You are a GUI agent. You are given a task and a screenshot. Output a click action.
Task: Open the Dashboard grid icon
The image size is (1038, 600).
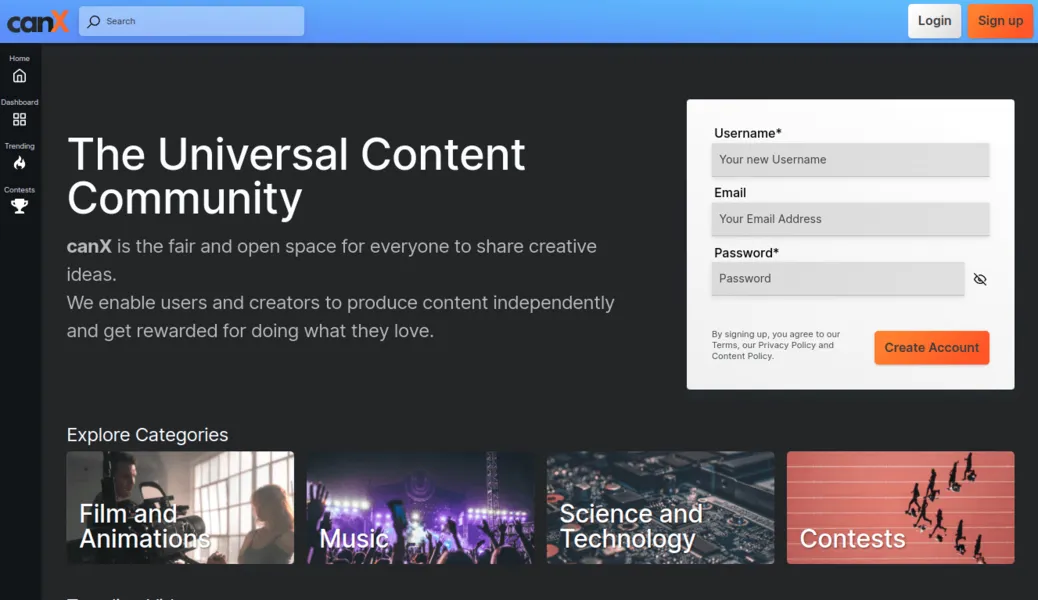[x=19, y=119]
